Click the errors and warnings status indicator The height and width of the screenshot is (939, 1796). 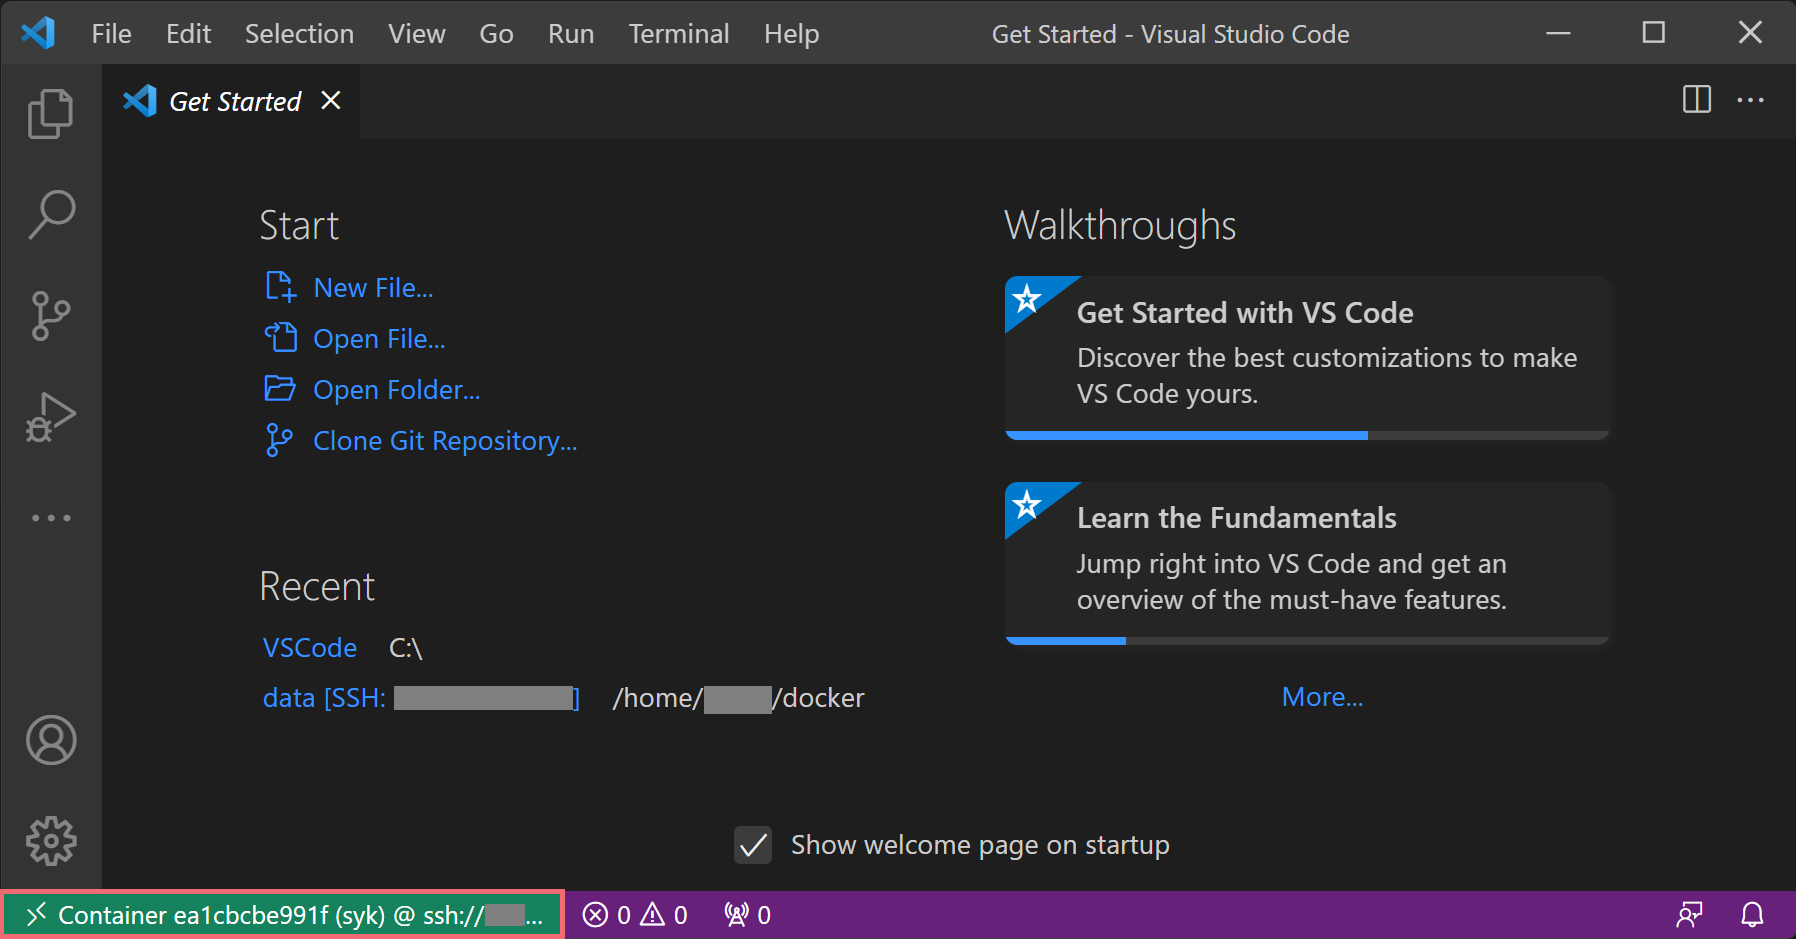[x=635, y=915]
